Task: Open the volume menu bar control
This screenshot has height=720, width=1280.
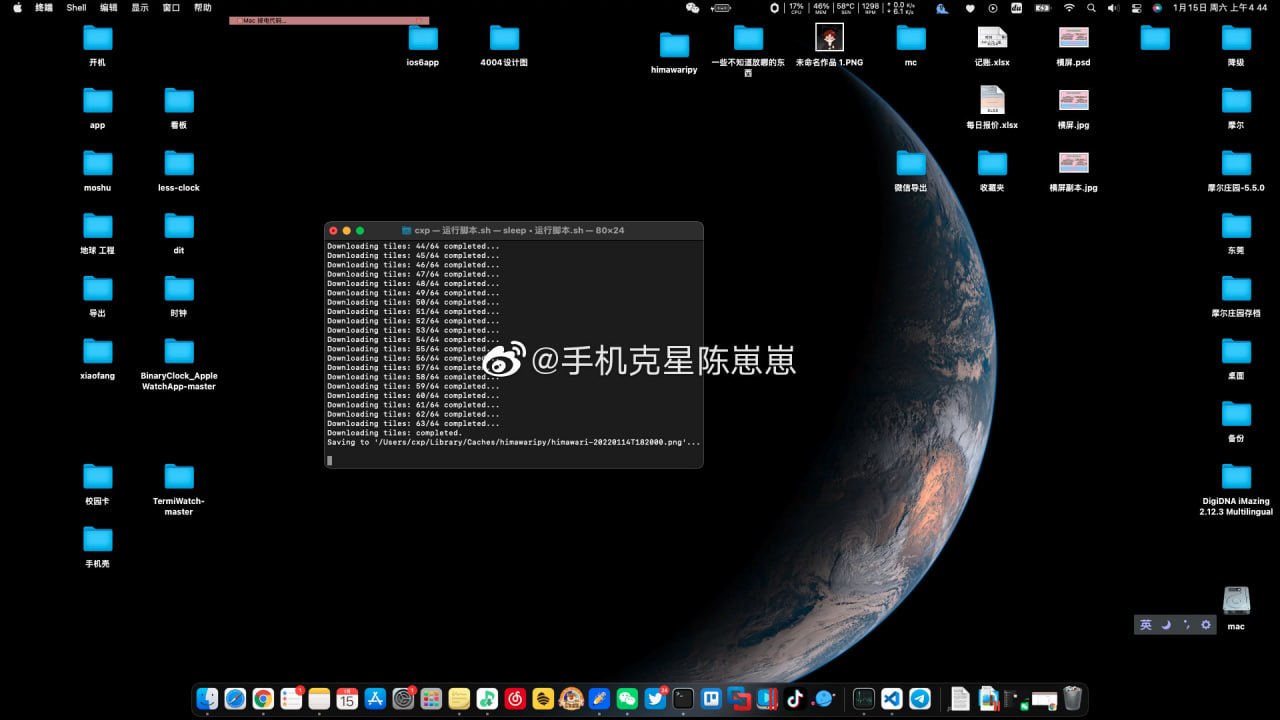Action: click(x=1113, y=7)
